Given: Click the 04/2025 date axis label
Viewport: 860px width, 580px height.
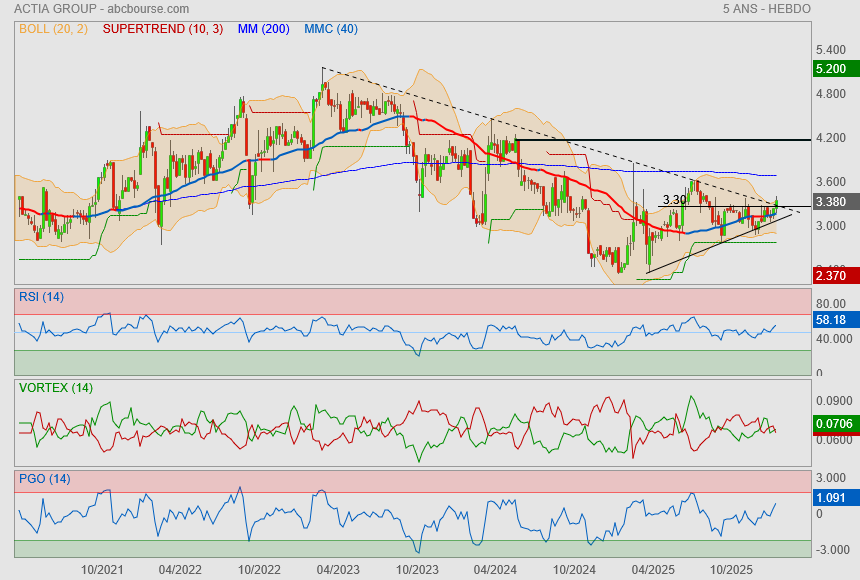Looking at the screenshot, I should [653, 570].
